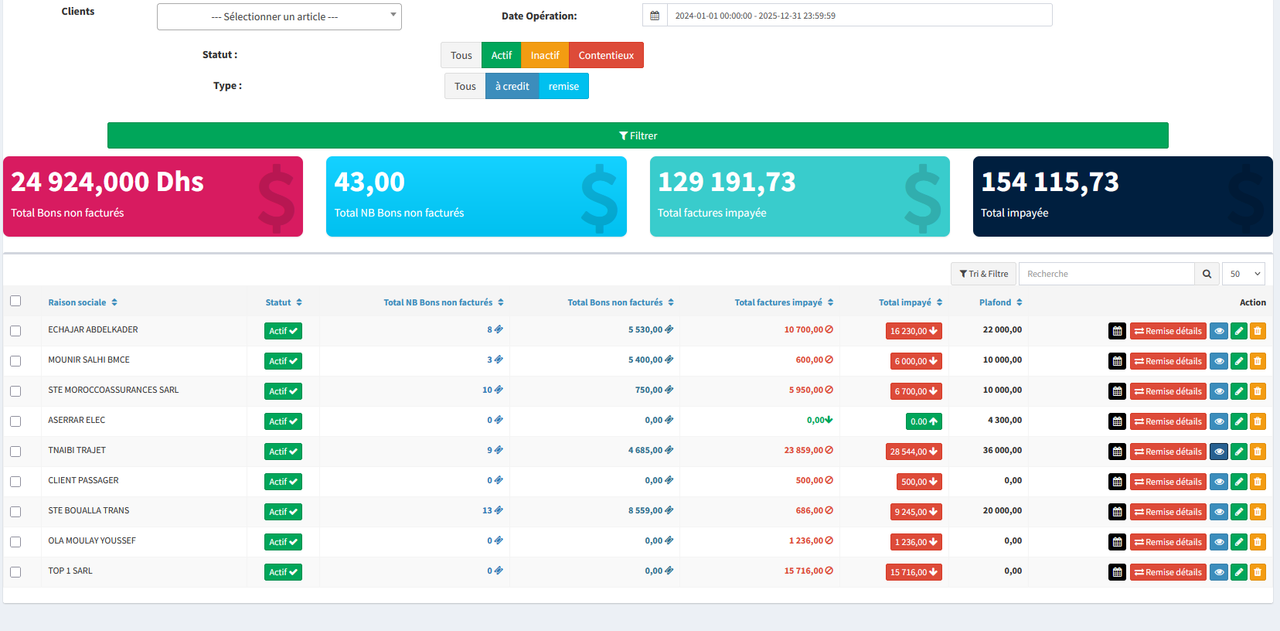Image resolution: width=1280 pixels, height=631 pixels.
Task: Sort by Total NB Bons non facturés
Action: (x=444, y=302)
